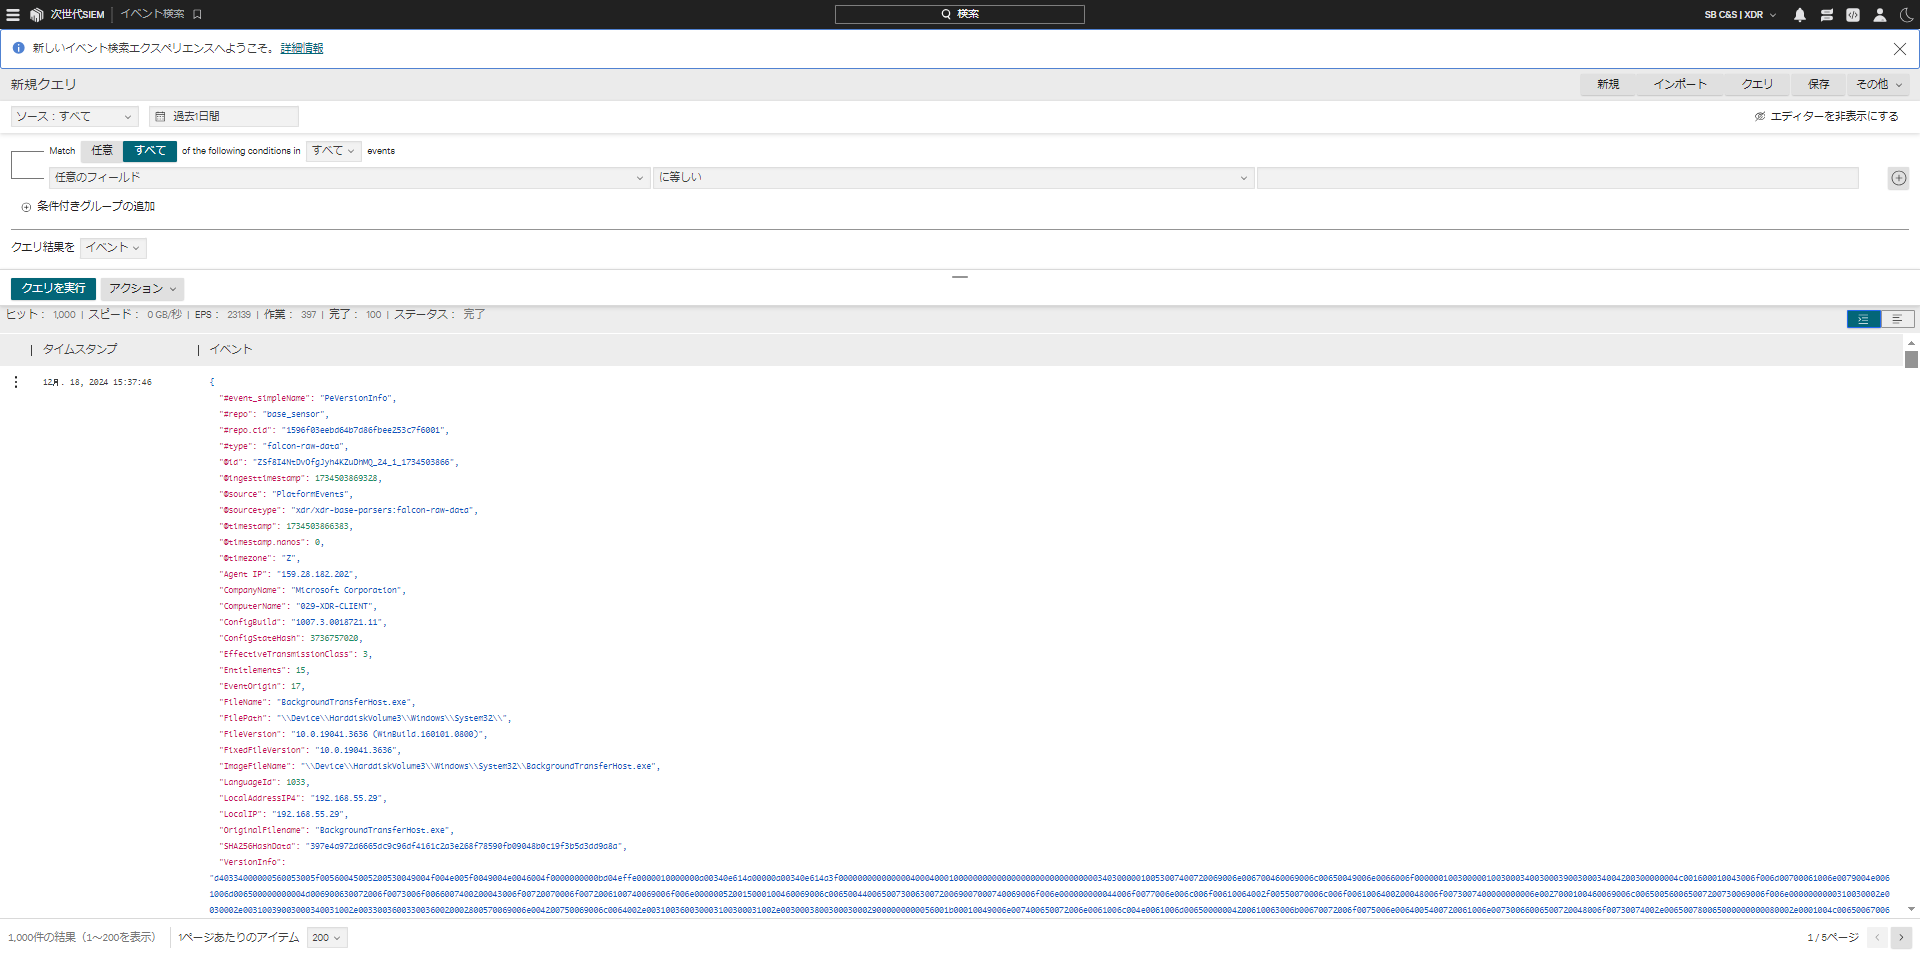1920x957 pixels.
Task: Click エディターを非表示にする to hide the editor
Action: pos(1826,117)
